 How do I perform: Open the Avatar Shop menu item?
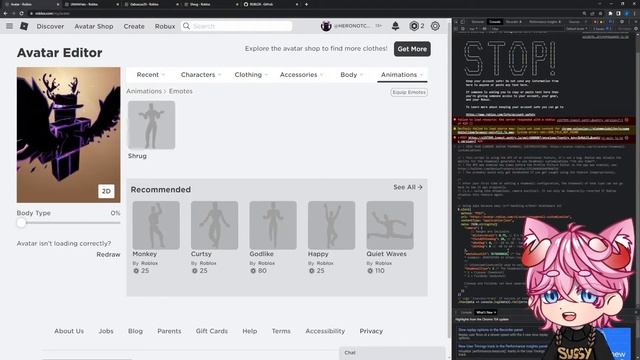94,26
